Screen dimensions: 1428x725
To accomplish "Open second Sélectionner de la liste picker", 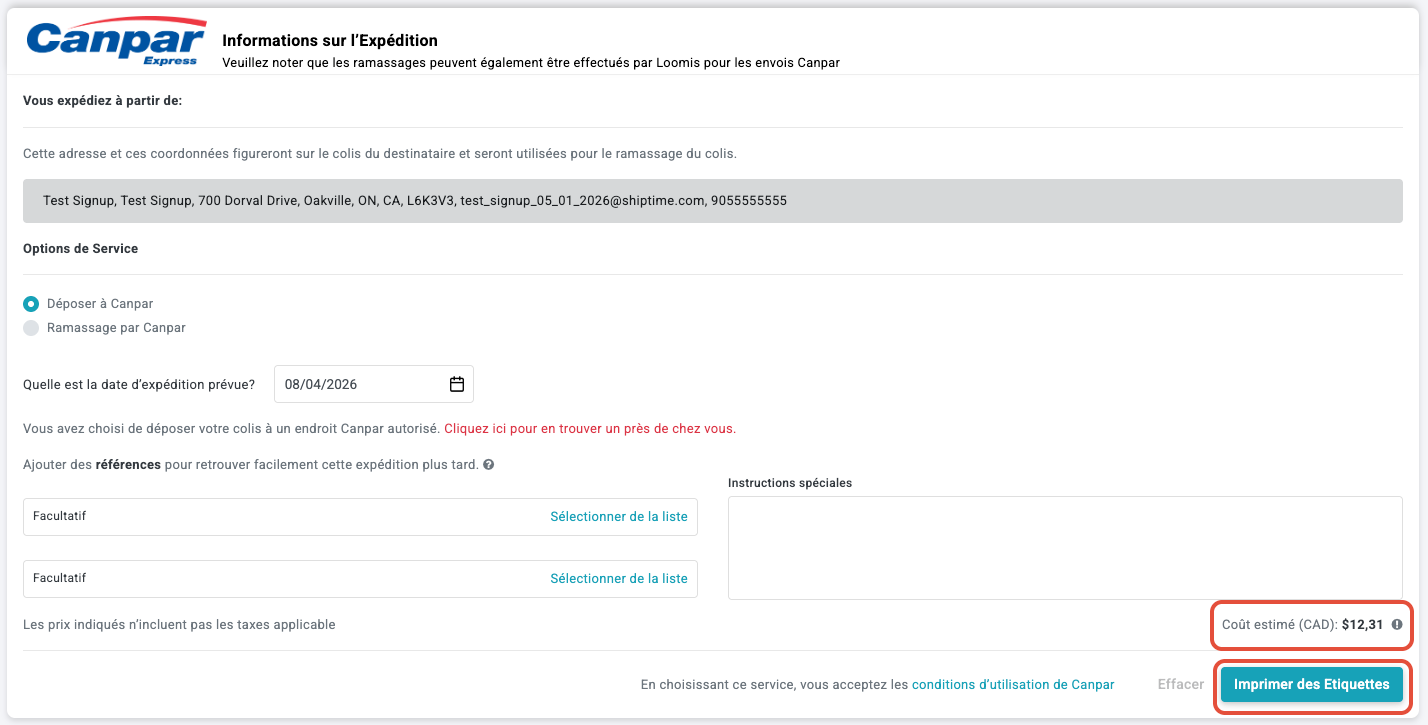I will point(619,578).
